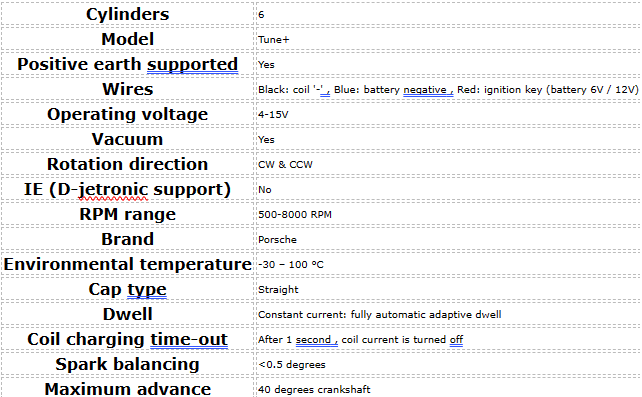Click the CW & CCW value
Screen dimensions: 642x397
click(x=285, y=165)
